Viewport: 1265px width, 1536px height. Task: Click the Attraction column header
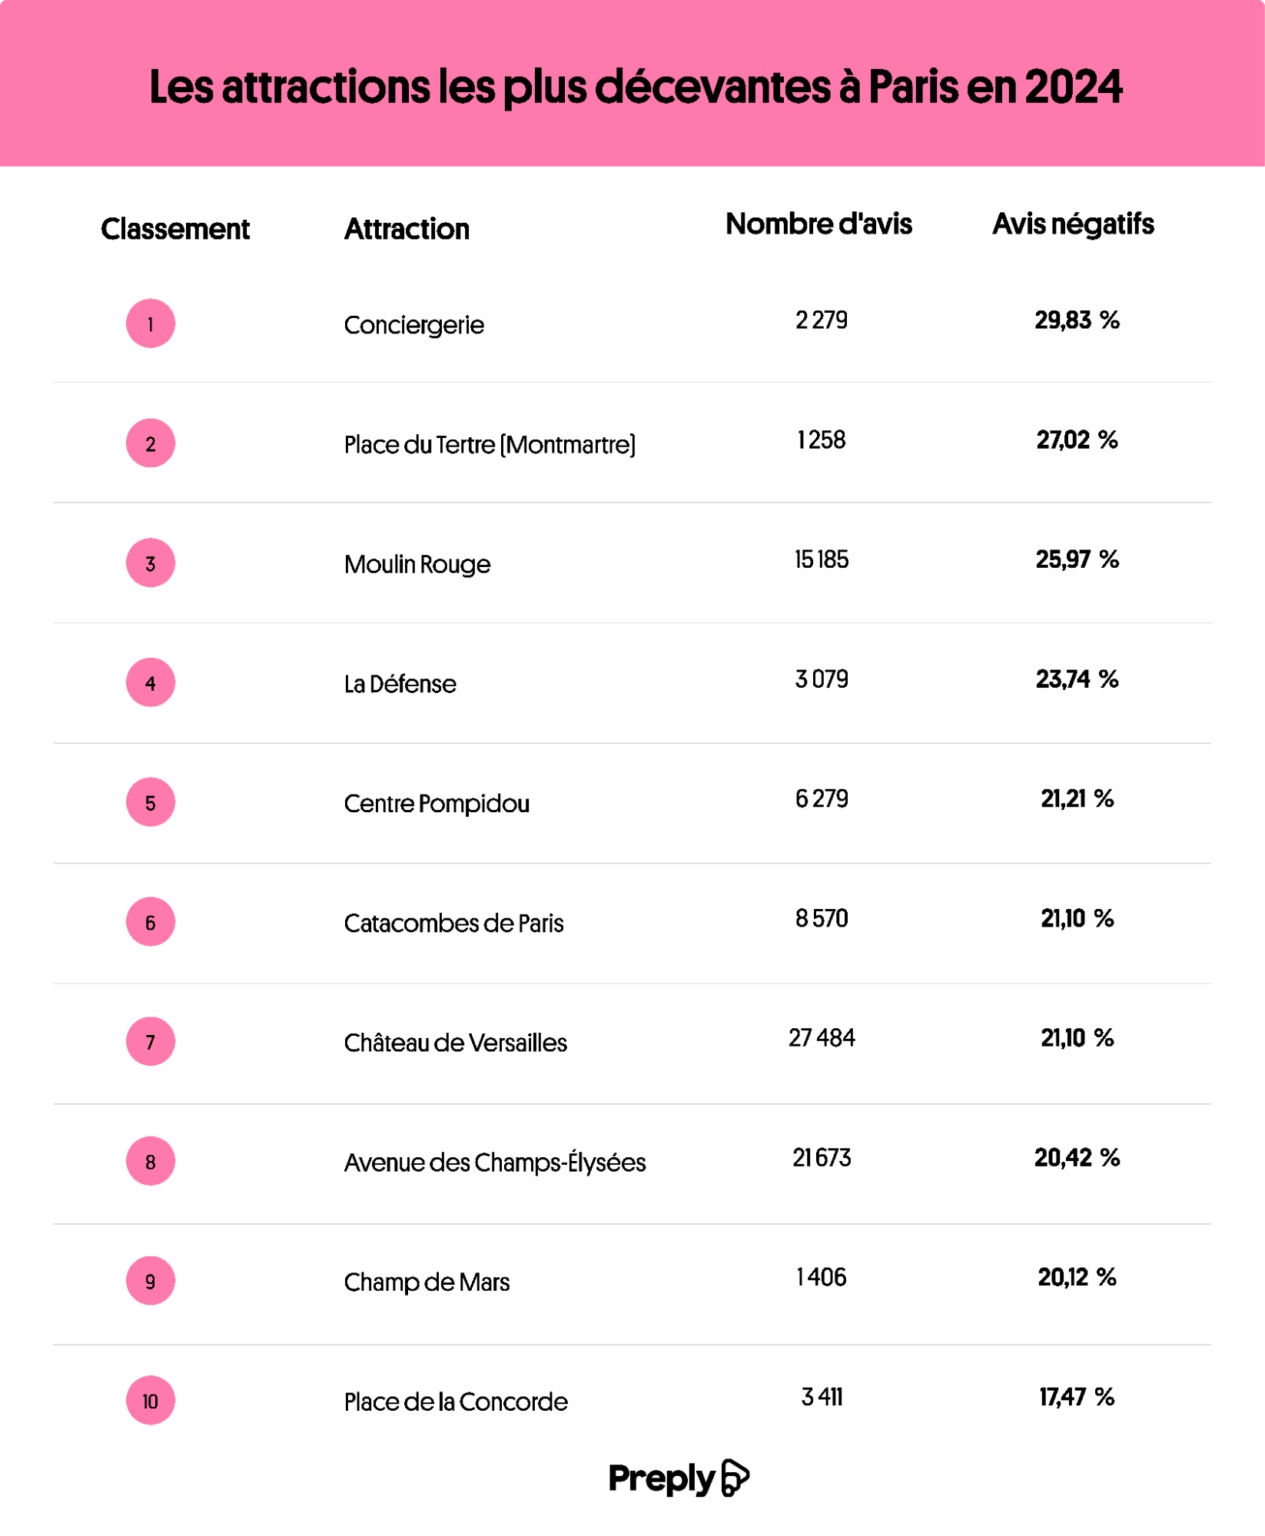pyautogui.click(x=407, y=229)
